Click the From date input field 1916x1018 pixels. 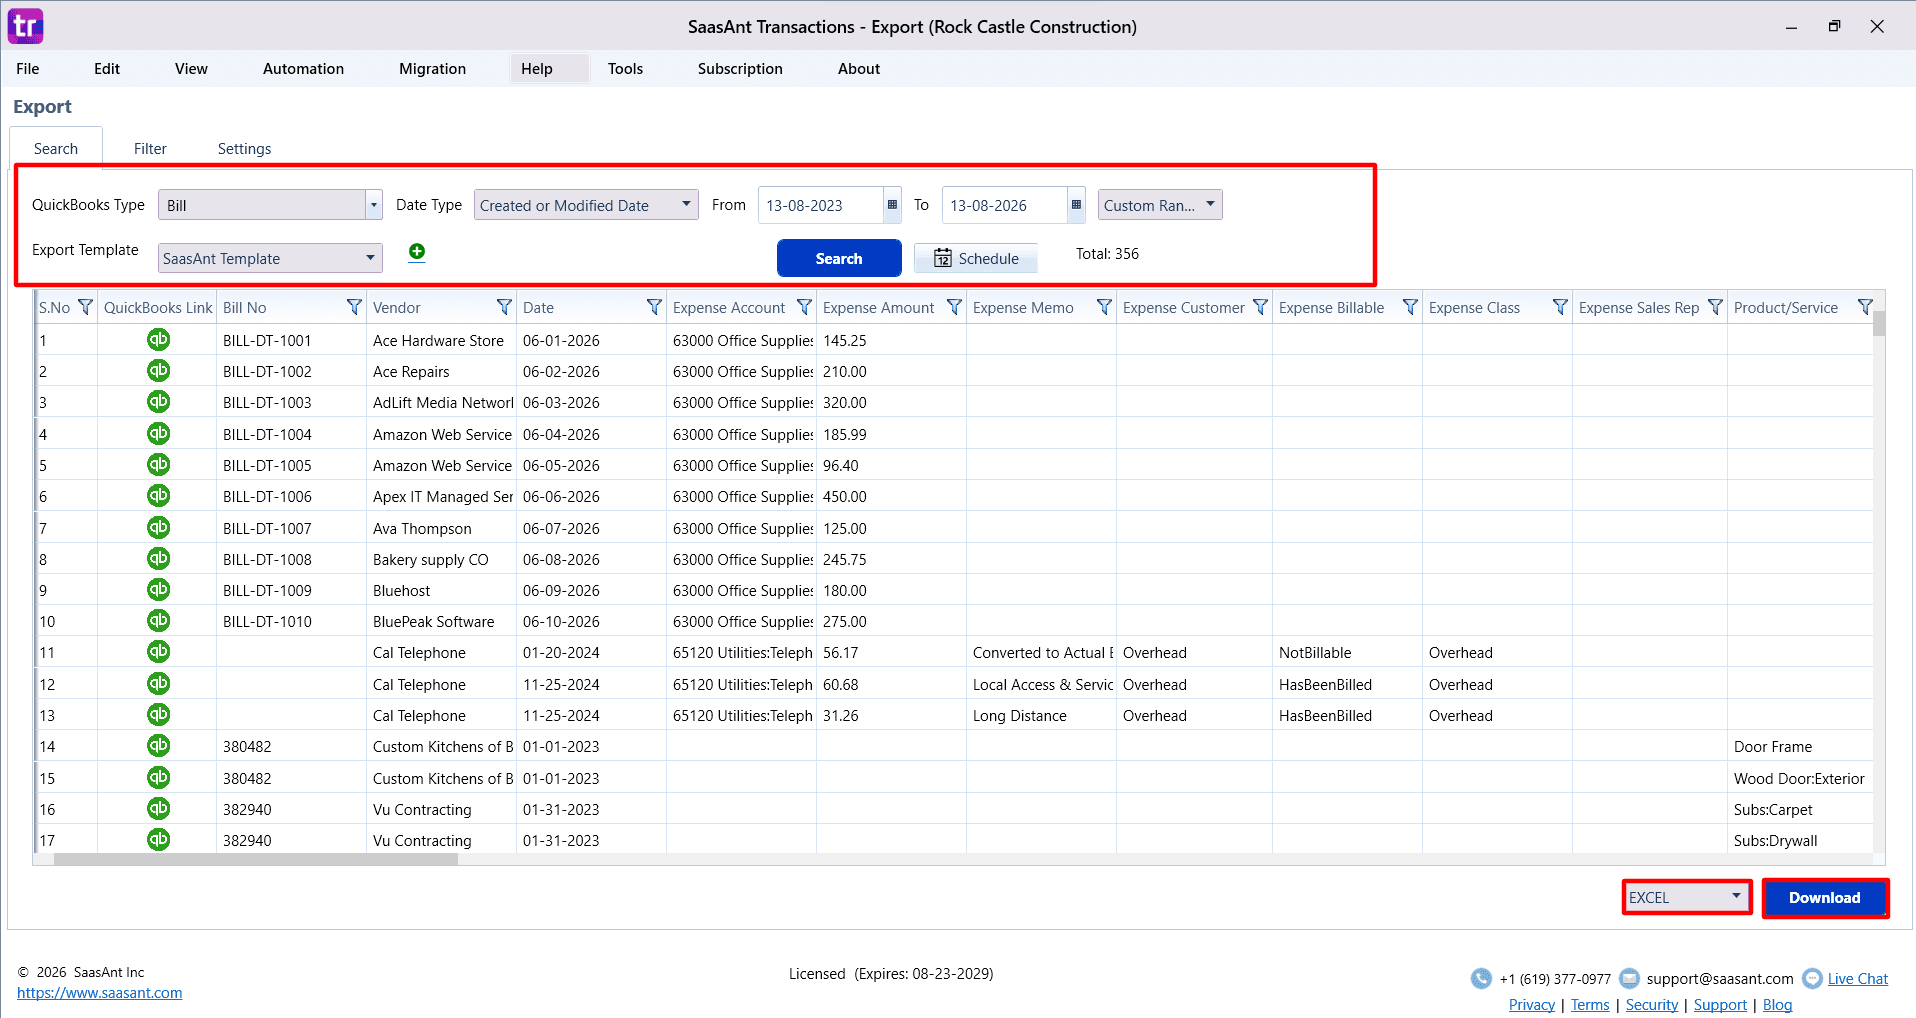(820, 205)
